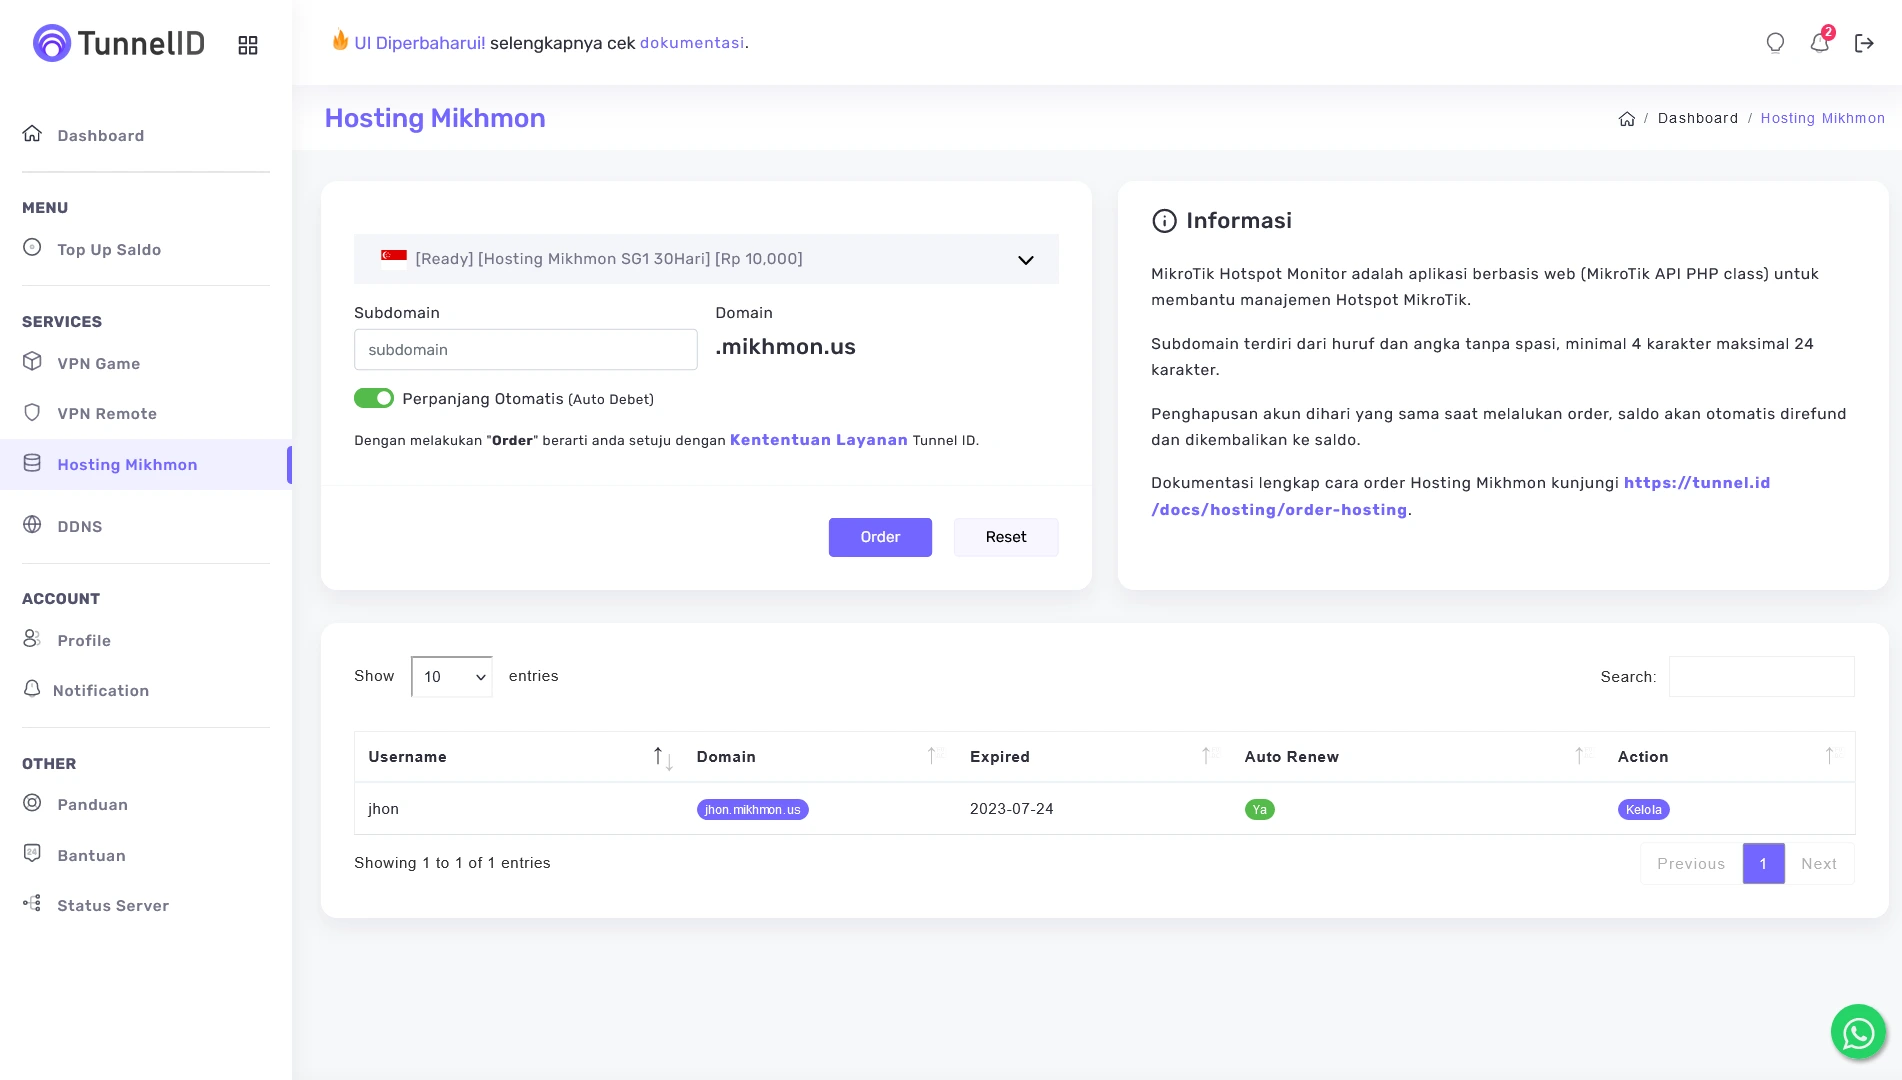The width and height of the screenshot is (1902, 1080).
Task: Click the Order button
Action: (x=880, y=537)
